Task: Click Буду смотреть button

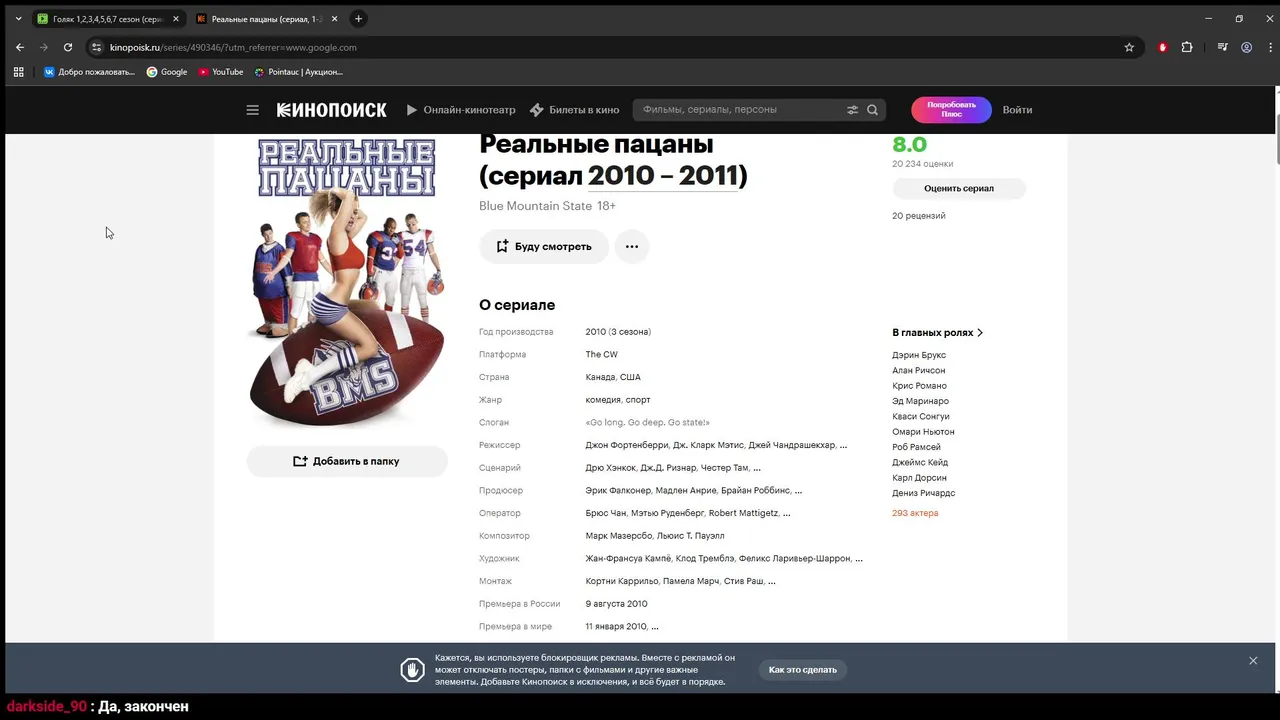Action: pyautogui.click(x=544, y=246)
